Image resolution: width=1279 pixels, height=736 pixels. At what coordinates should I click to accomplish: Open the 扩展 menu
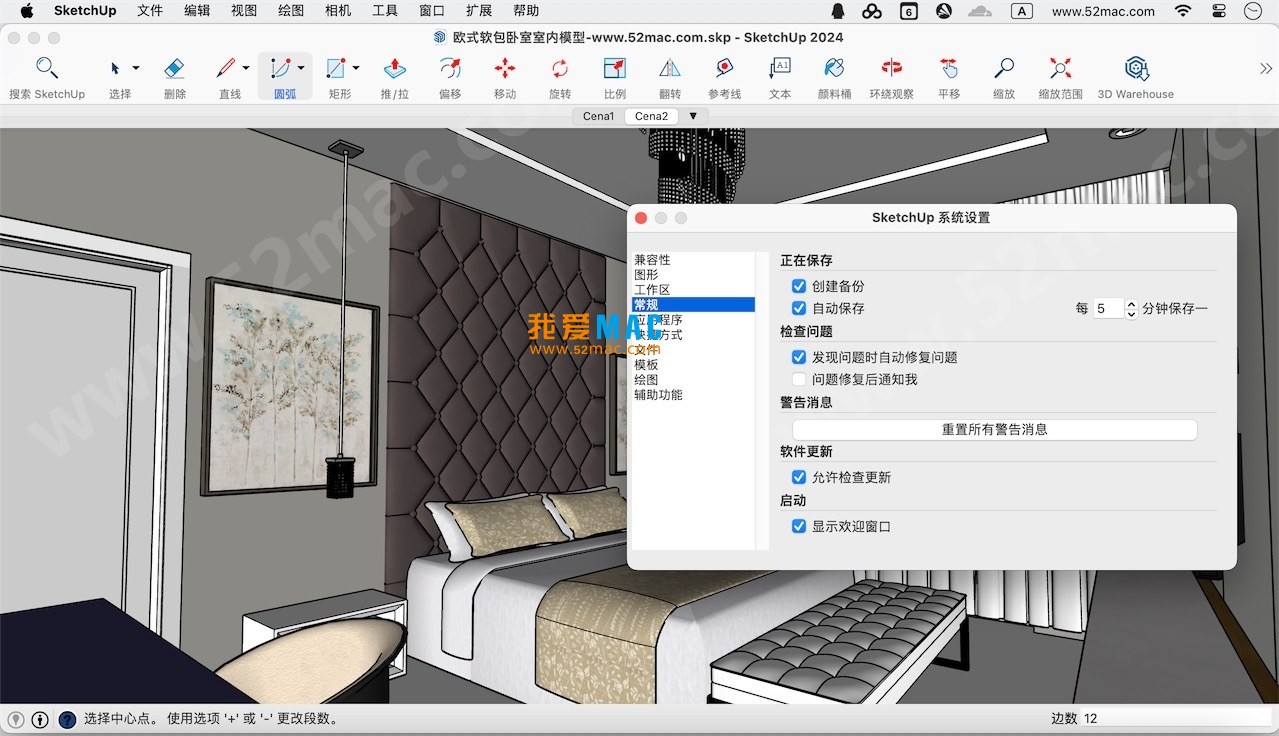click(479, 11)
